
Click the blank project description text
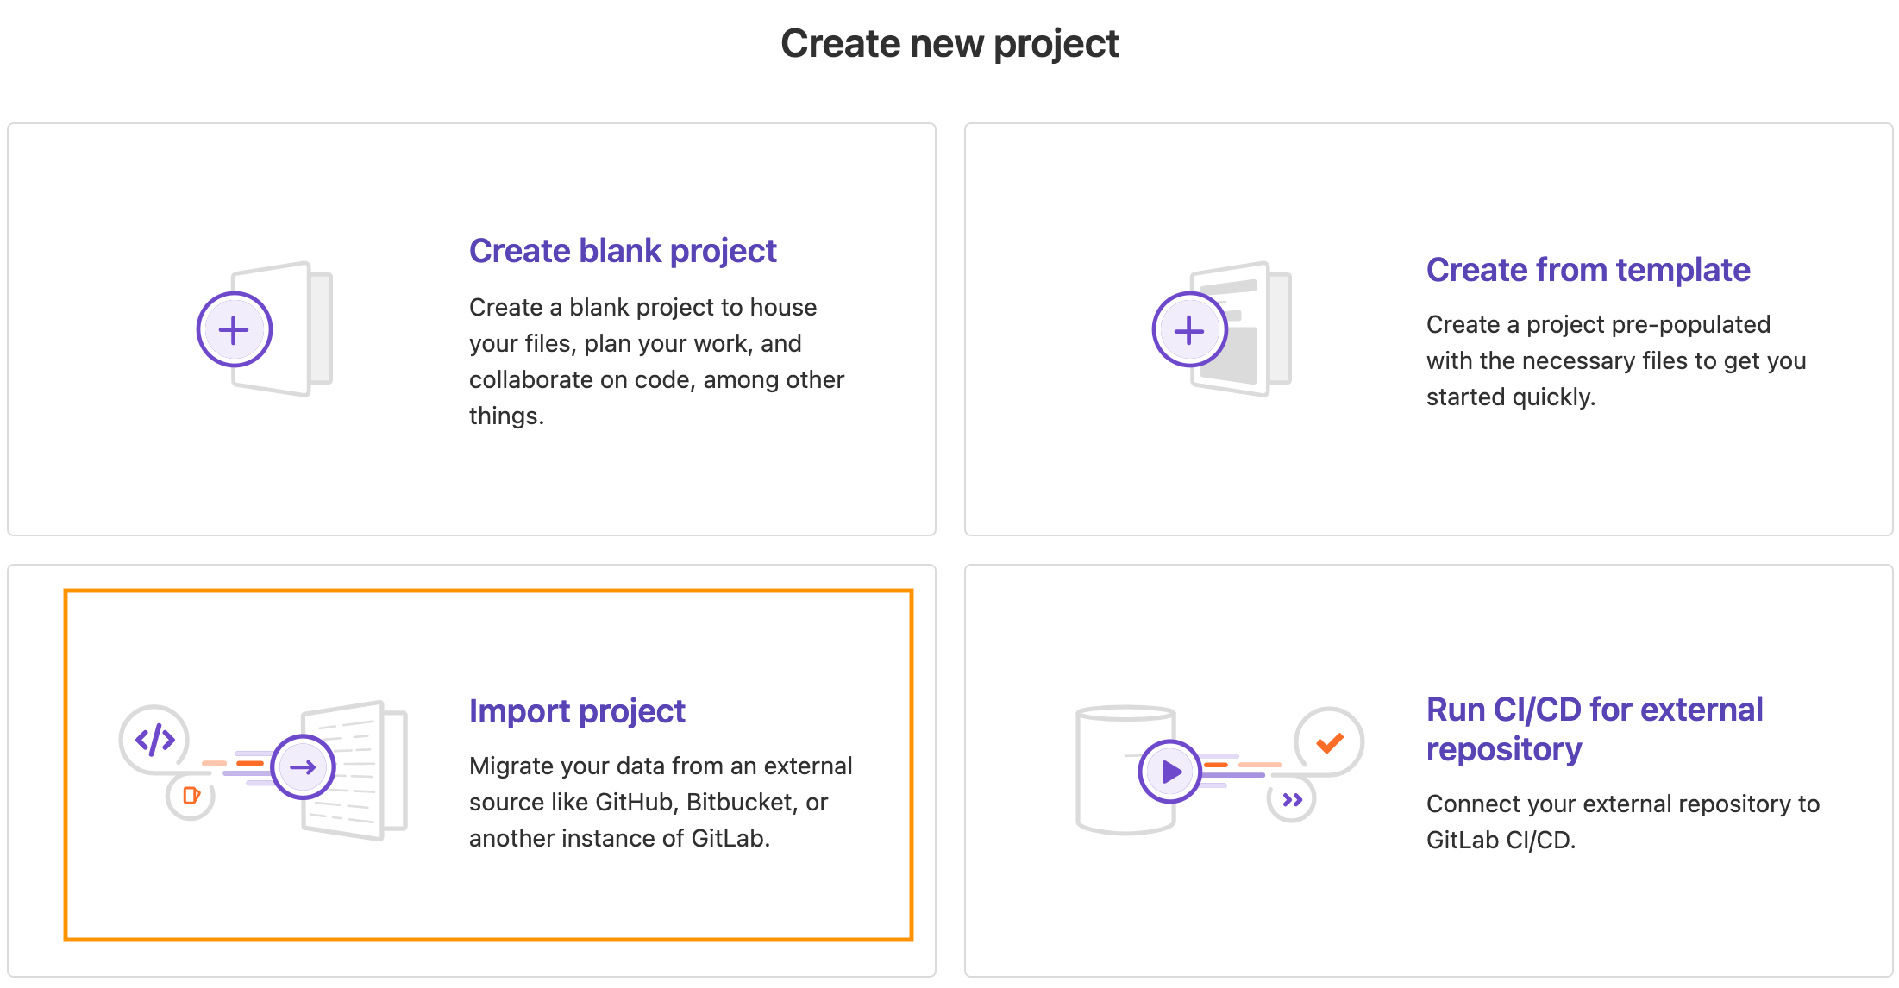click(x=656, y=362)
